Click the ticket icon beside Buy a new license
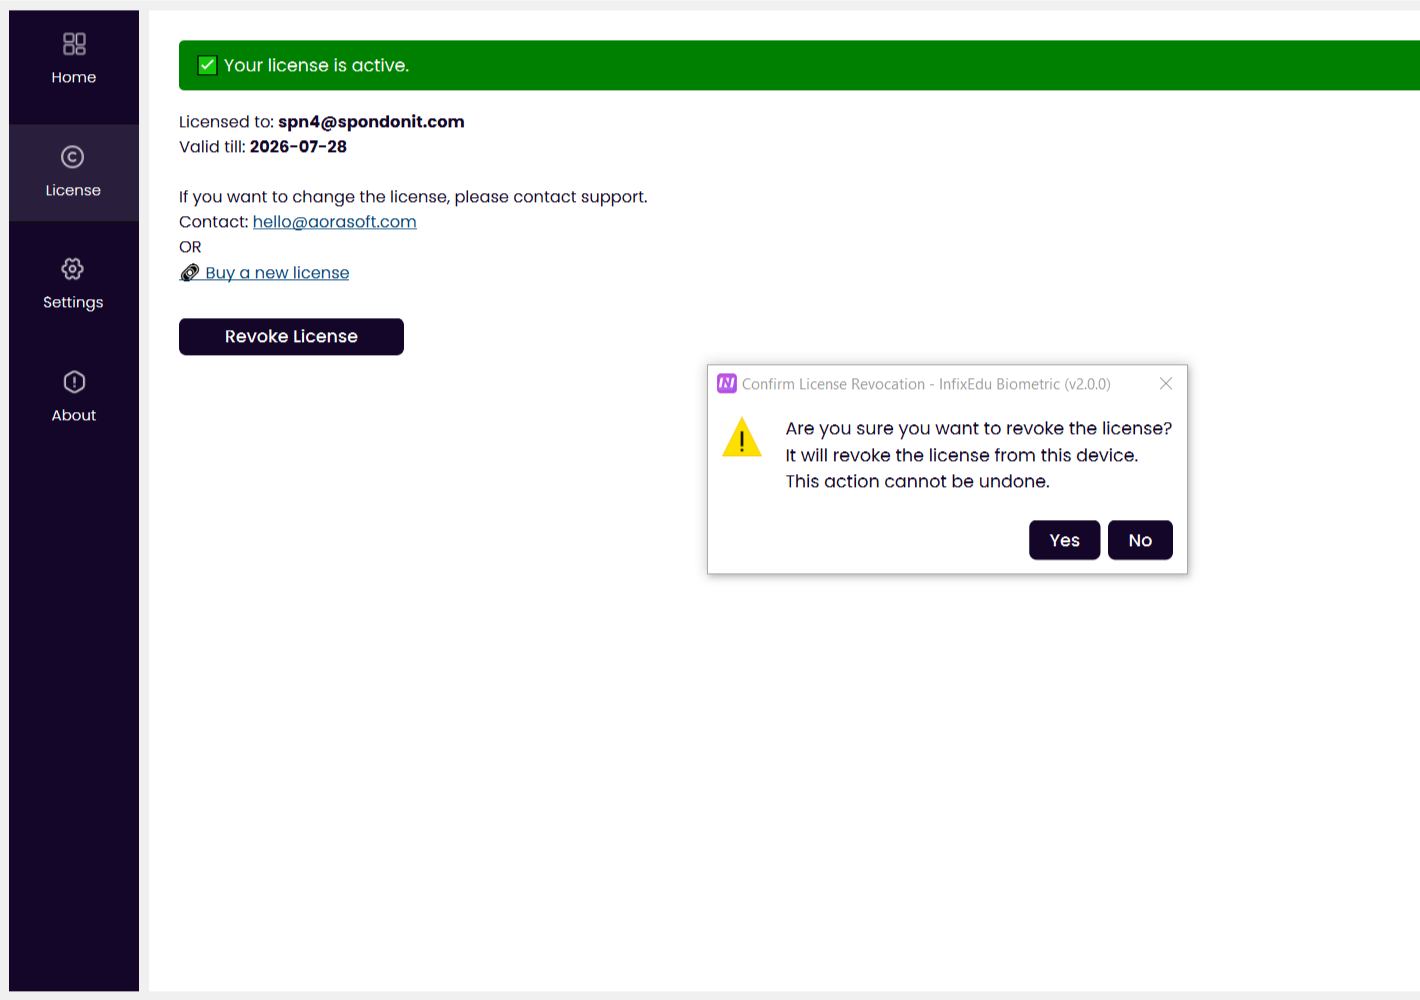This screenshot has width=1420, height=1000. (190, 273)
